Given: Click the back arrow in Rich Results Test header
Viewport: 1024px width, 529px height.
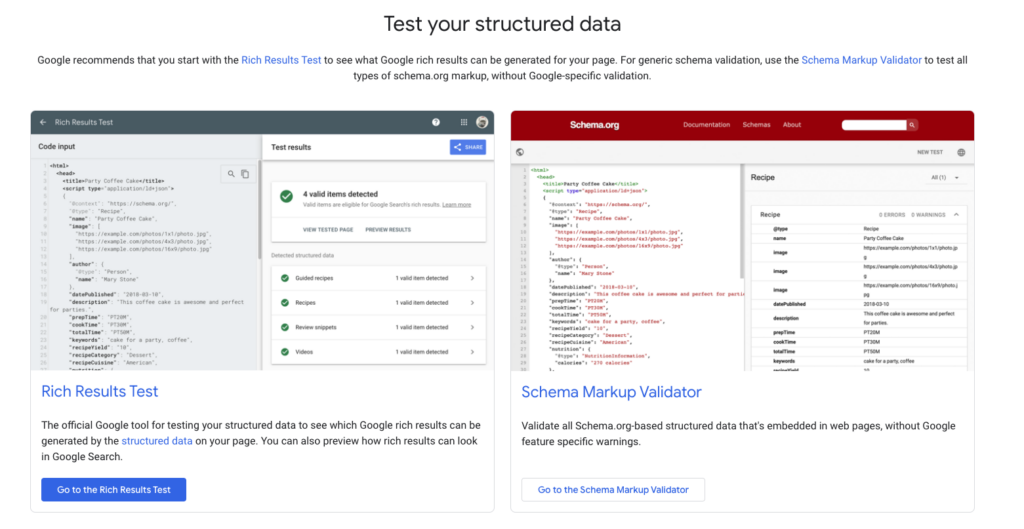Looking at the screenshot, I should pos(43,122).
